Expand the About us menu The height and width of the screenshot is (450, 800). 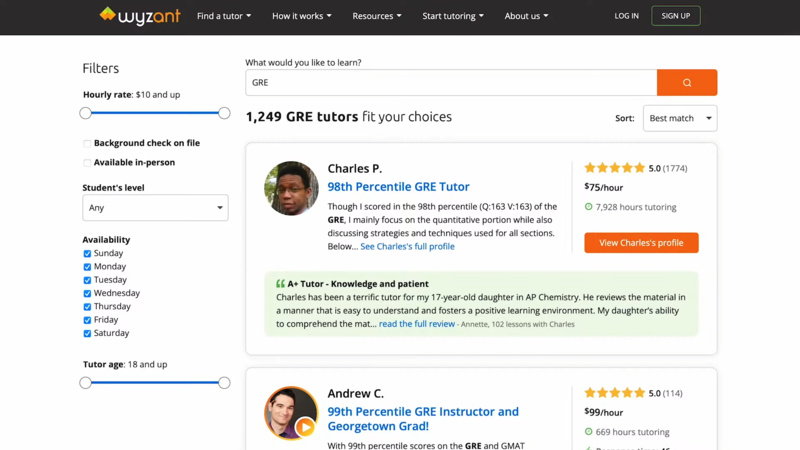pyautogui.click(x=526, y=16)
